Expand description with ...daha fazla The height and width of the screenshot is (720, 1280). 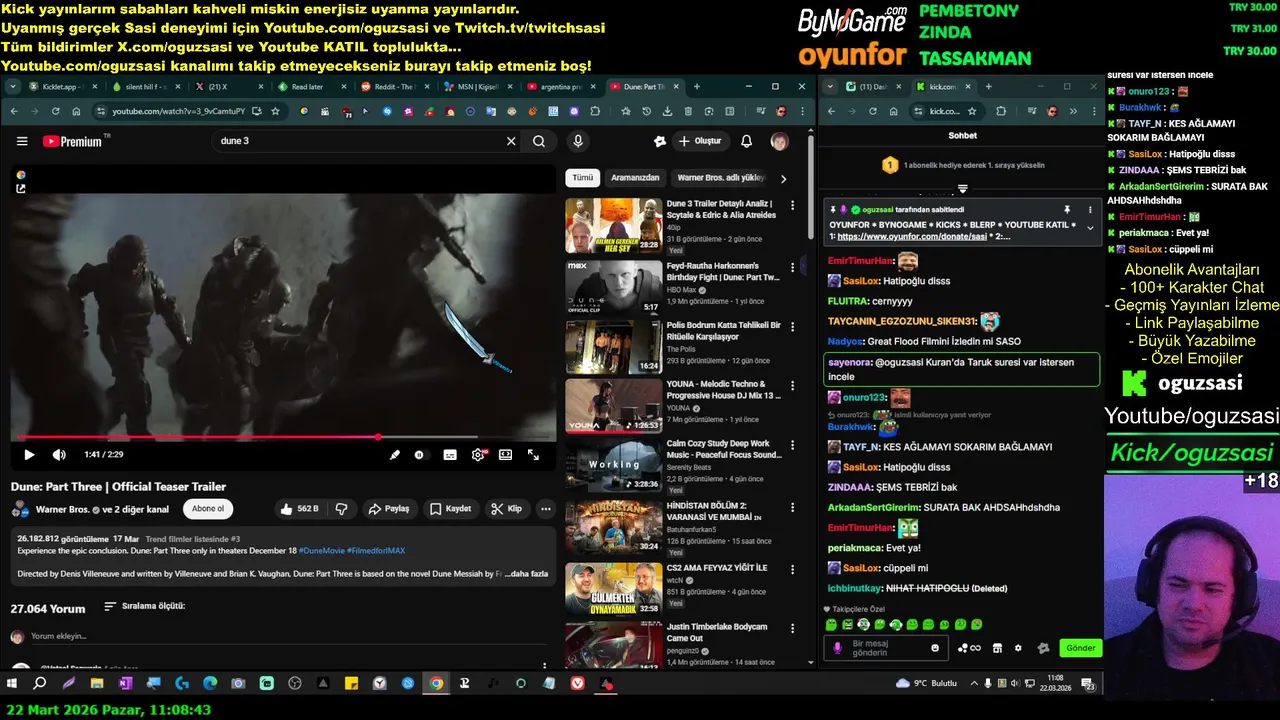click(x=527, y=574)
